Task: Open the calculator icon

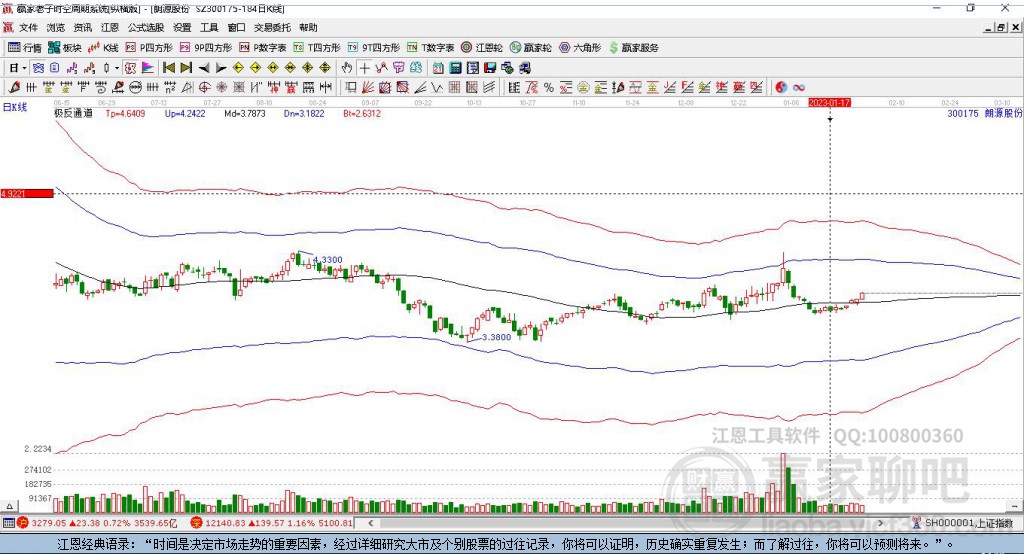Action: (x=455, y=68)
